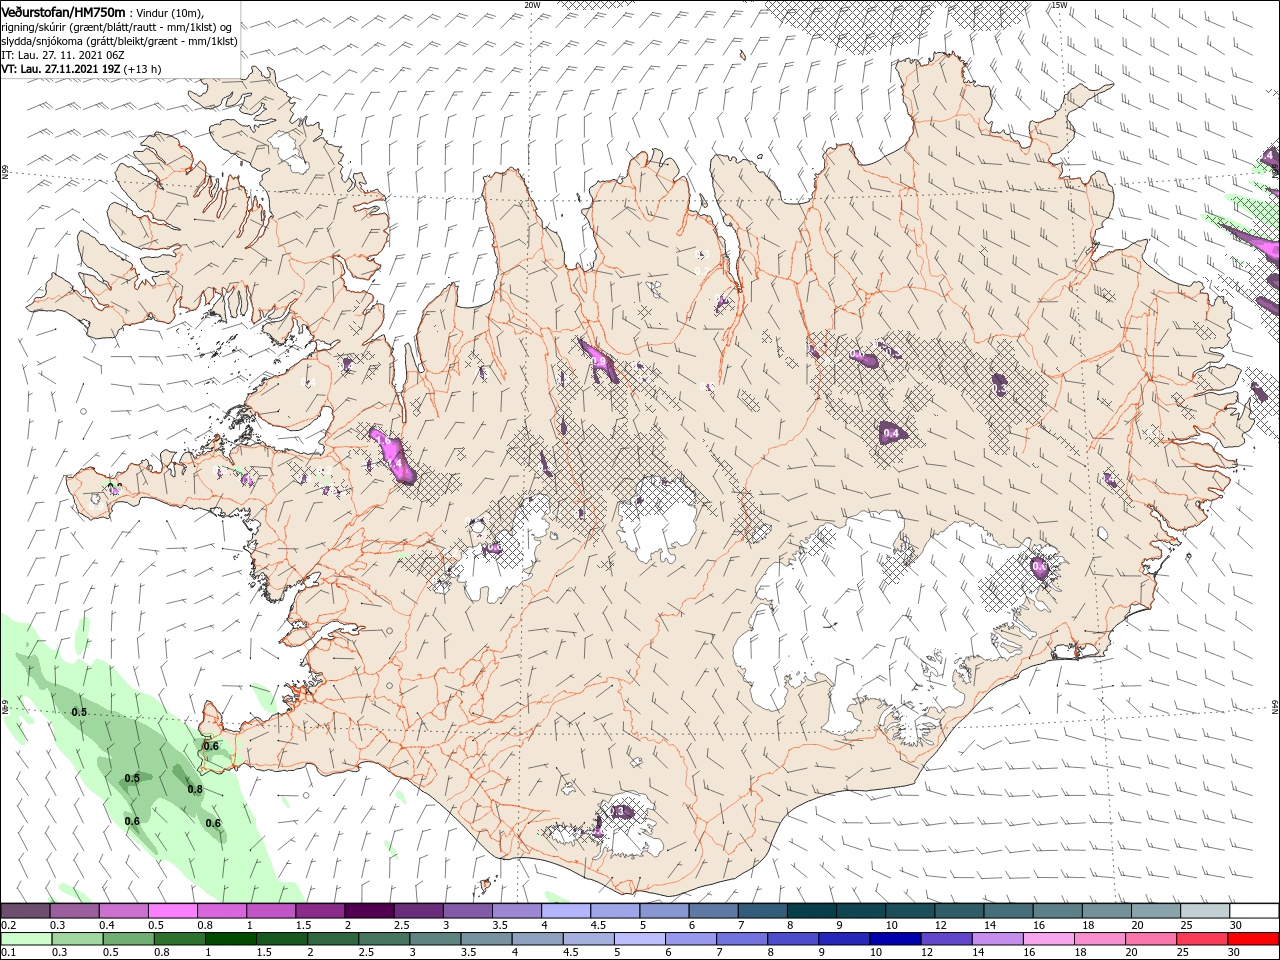
Task: Pick the darkest blue rain scale swatch
Action: (x=895, y=939)
